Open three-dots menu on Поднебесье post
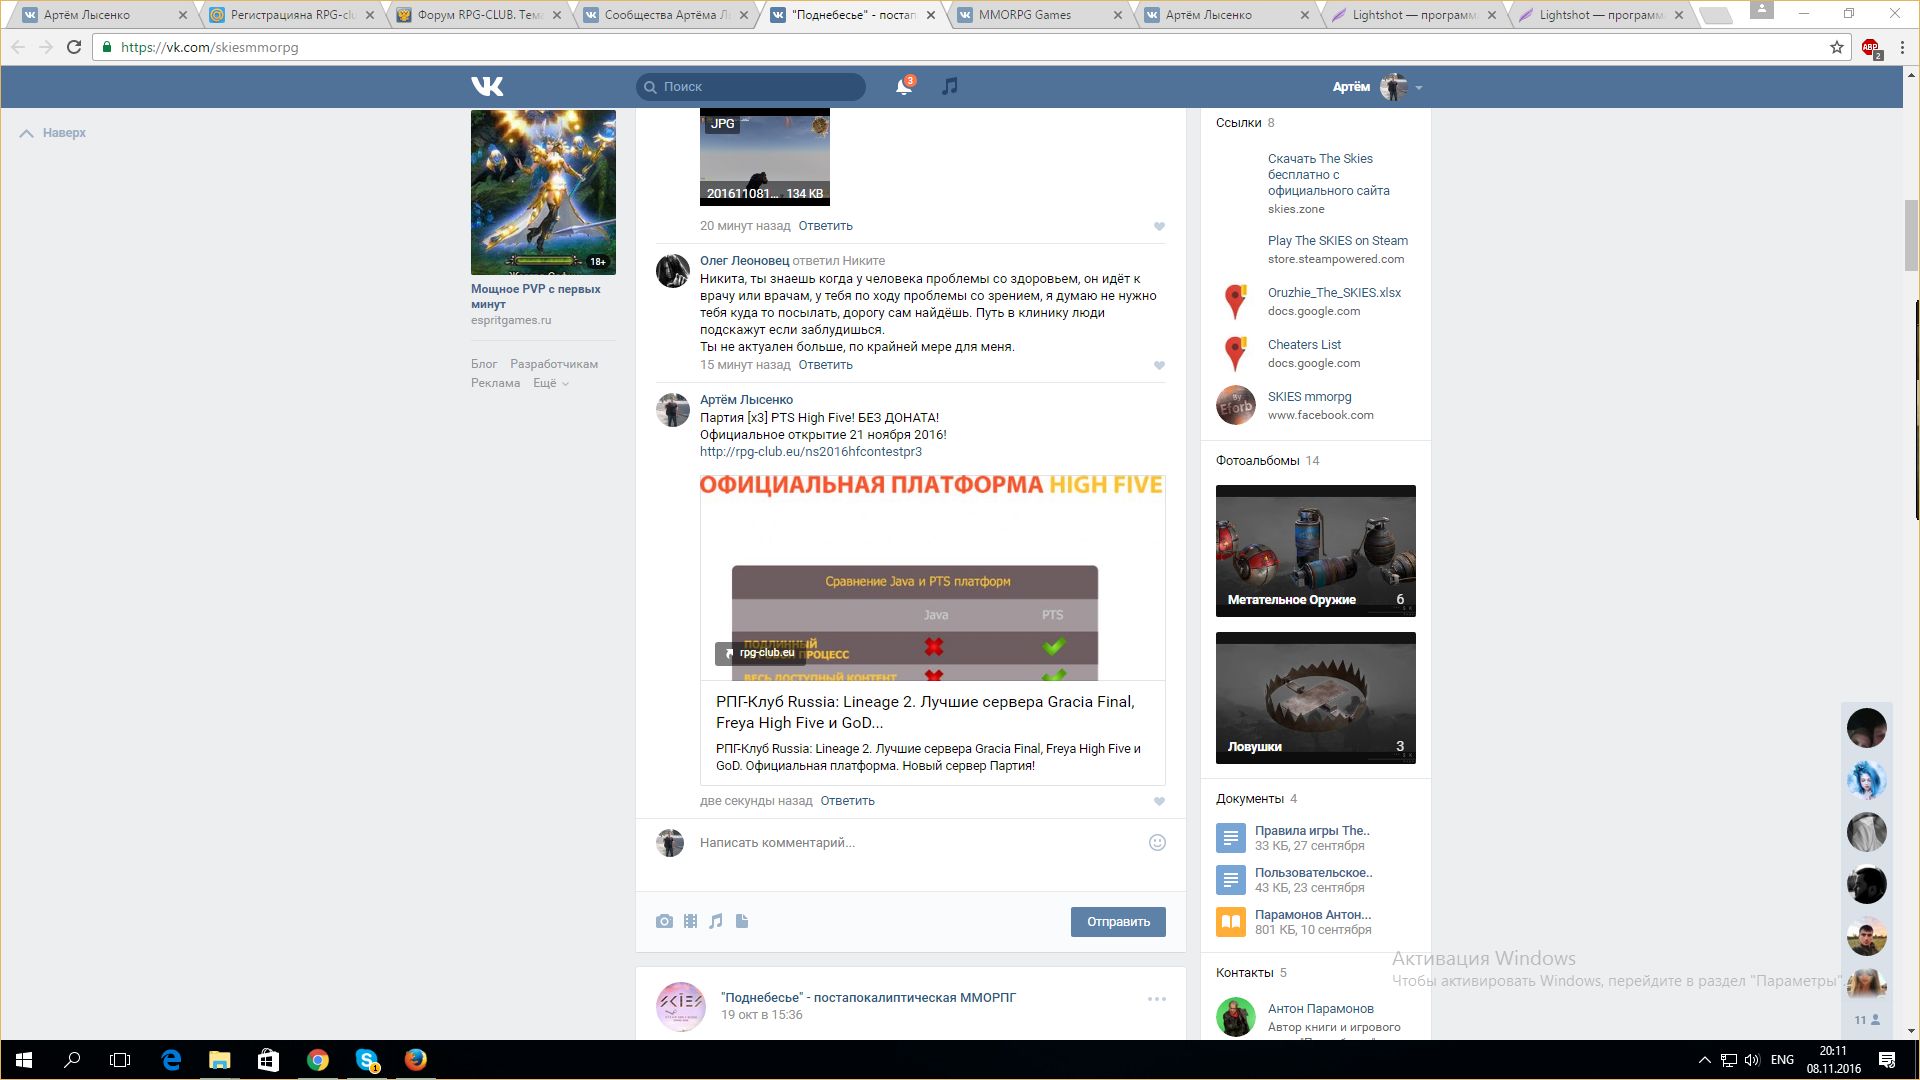 pos(1156,999)
